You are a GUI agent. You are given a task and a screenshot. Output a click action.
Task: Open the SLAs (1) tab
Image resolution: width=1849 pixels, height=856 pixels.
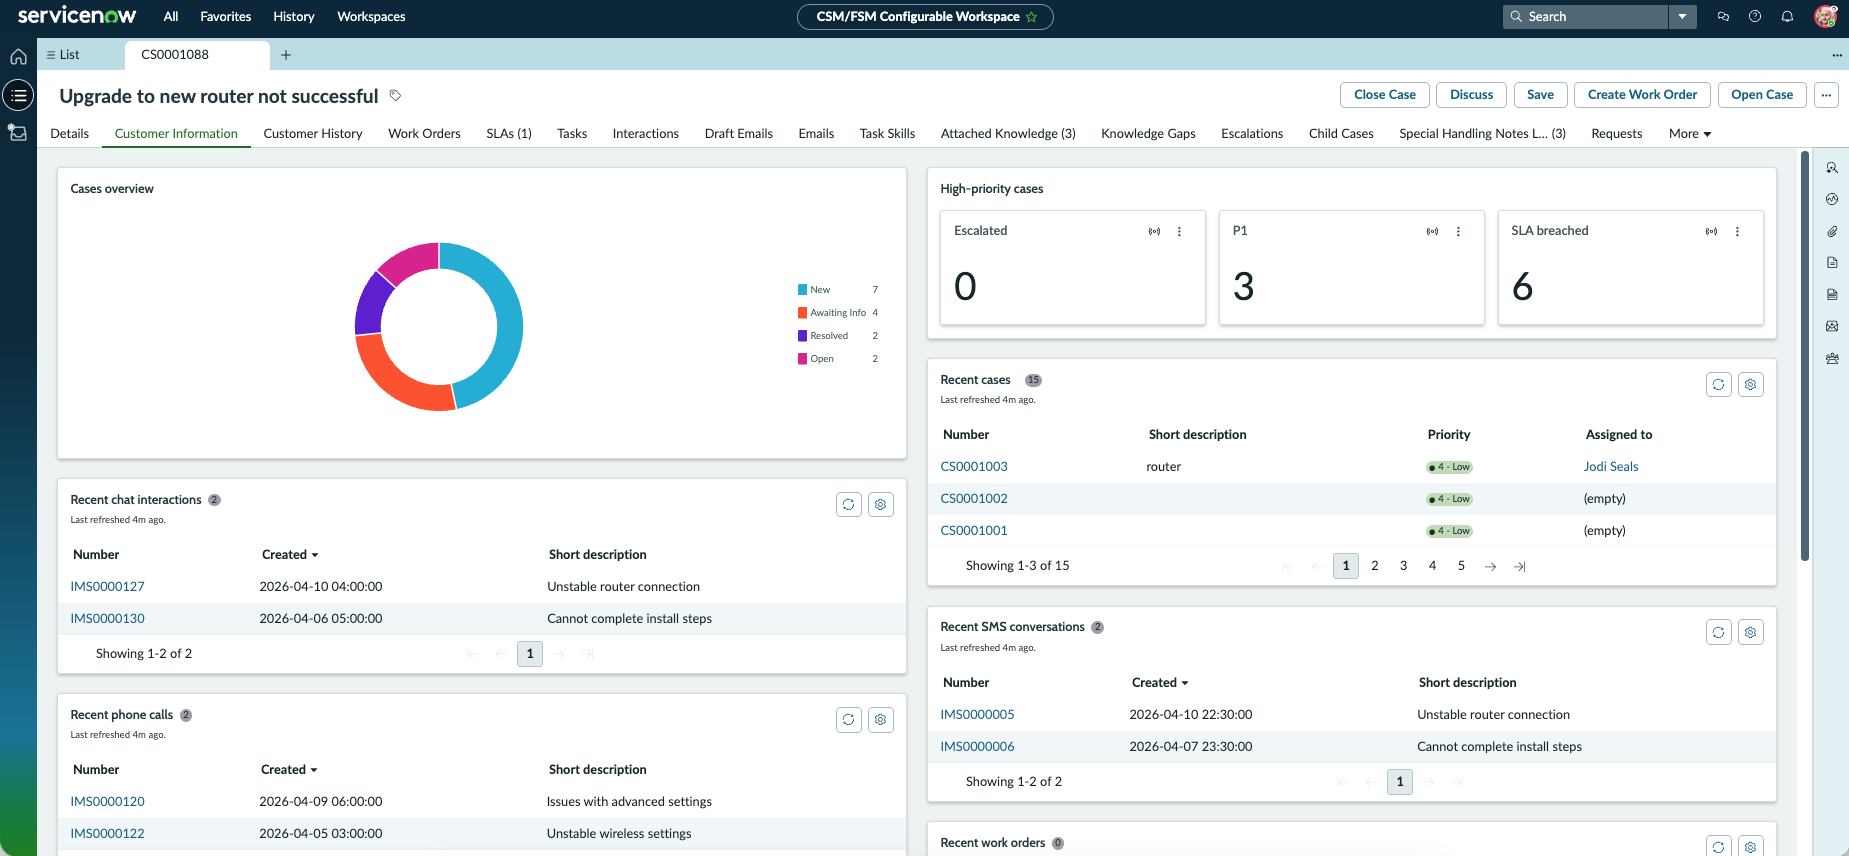click(x=509, y=134)
